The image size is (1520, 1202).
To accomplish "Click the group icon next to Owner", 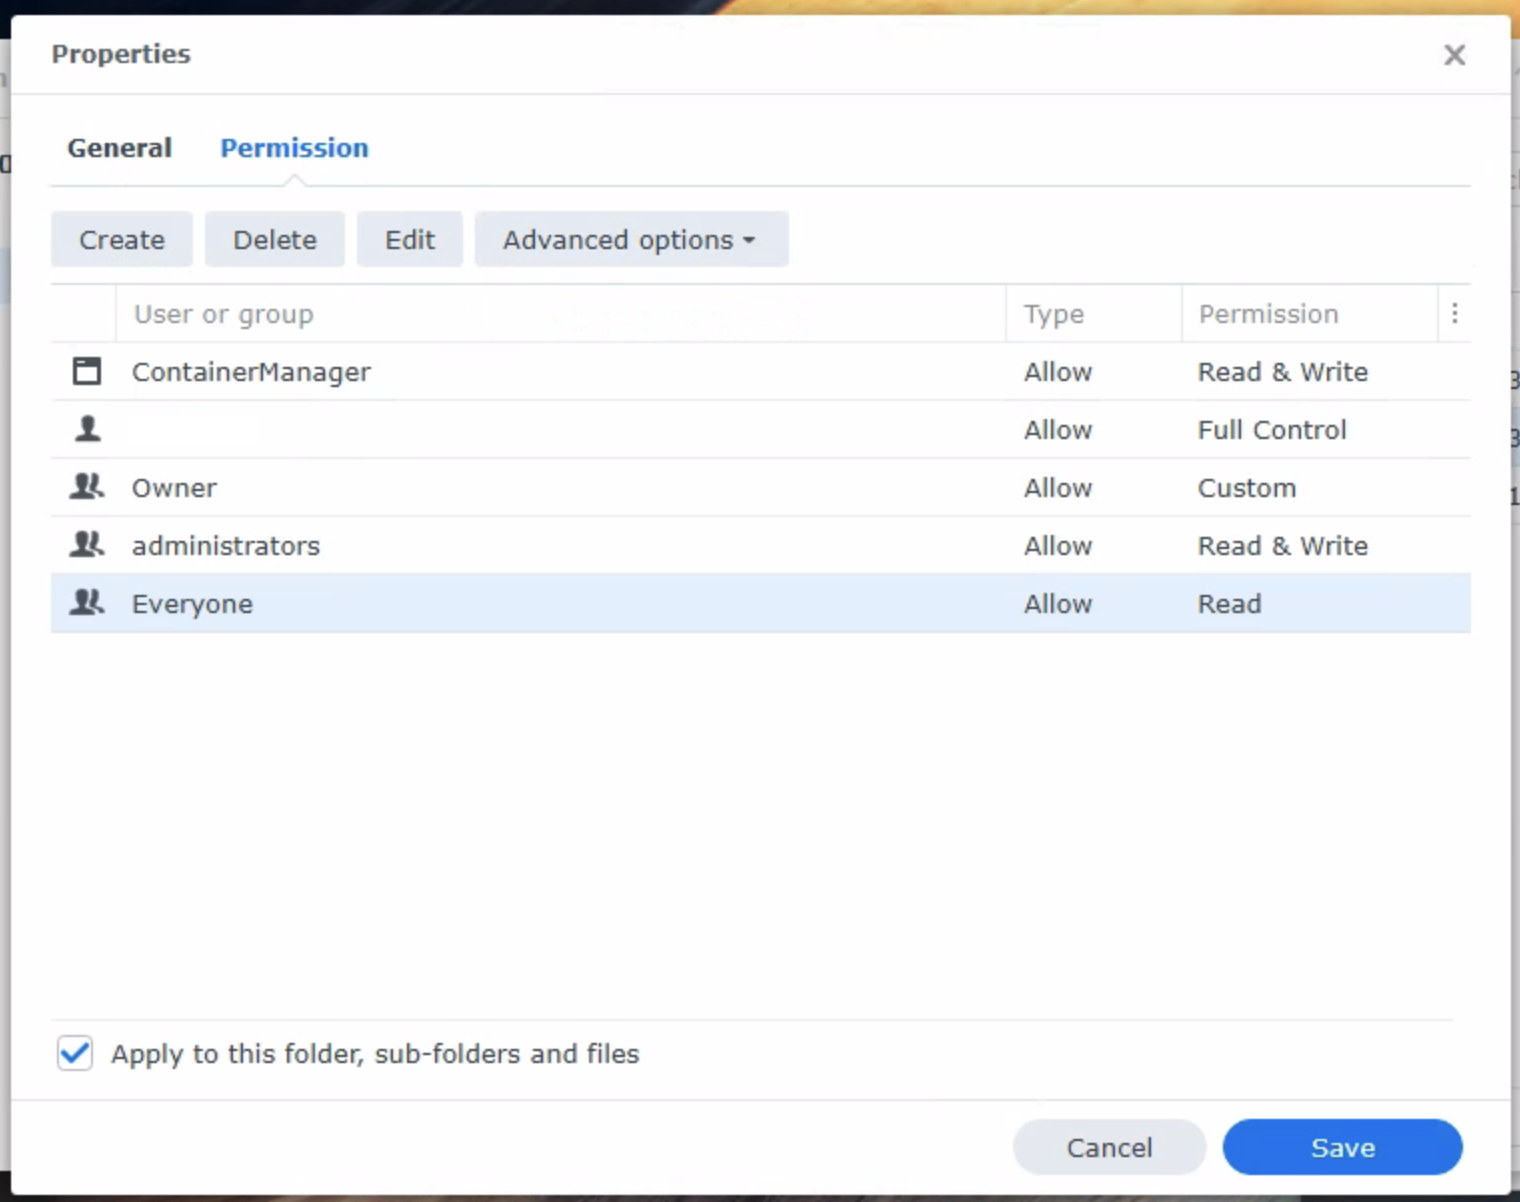I will tap(87, 487).
